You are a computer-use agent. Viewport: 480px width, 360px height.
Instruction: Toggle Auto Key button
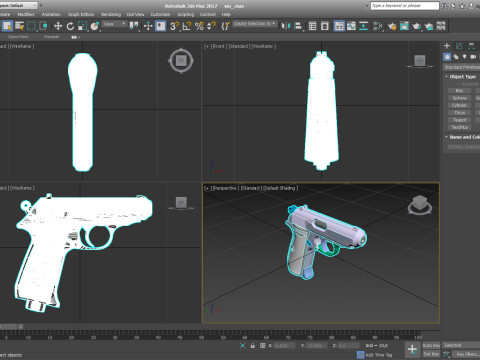pyautogui.click(x=431, y=345)
